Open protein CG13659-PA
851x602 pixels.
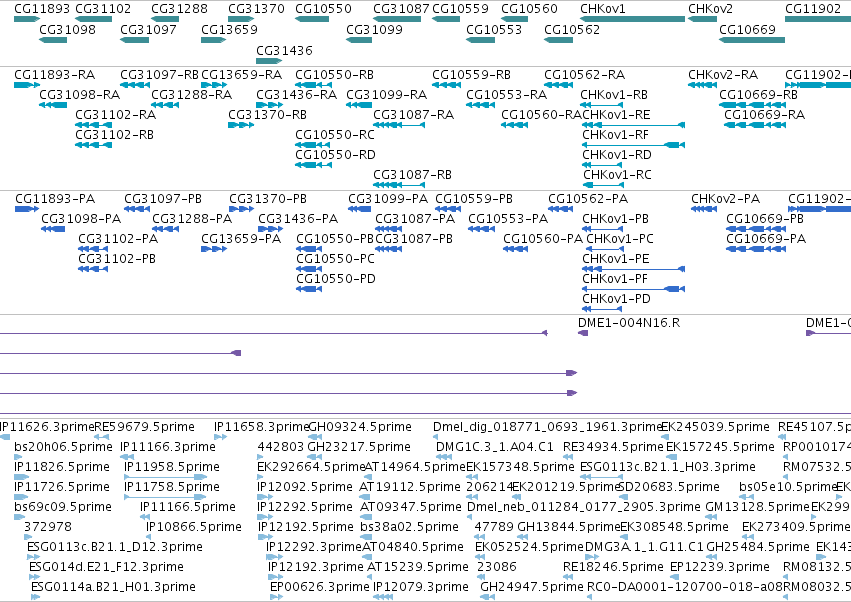coord(241,239)
